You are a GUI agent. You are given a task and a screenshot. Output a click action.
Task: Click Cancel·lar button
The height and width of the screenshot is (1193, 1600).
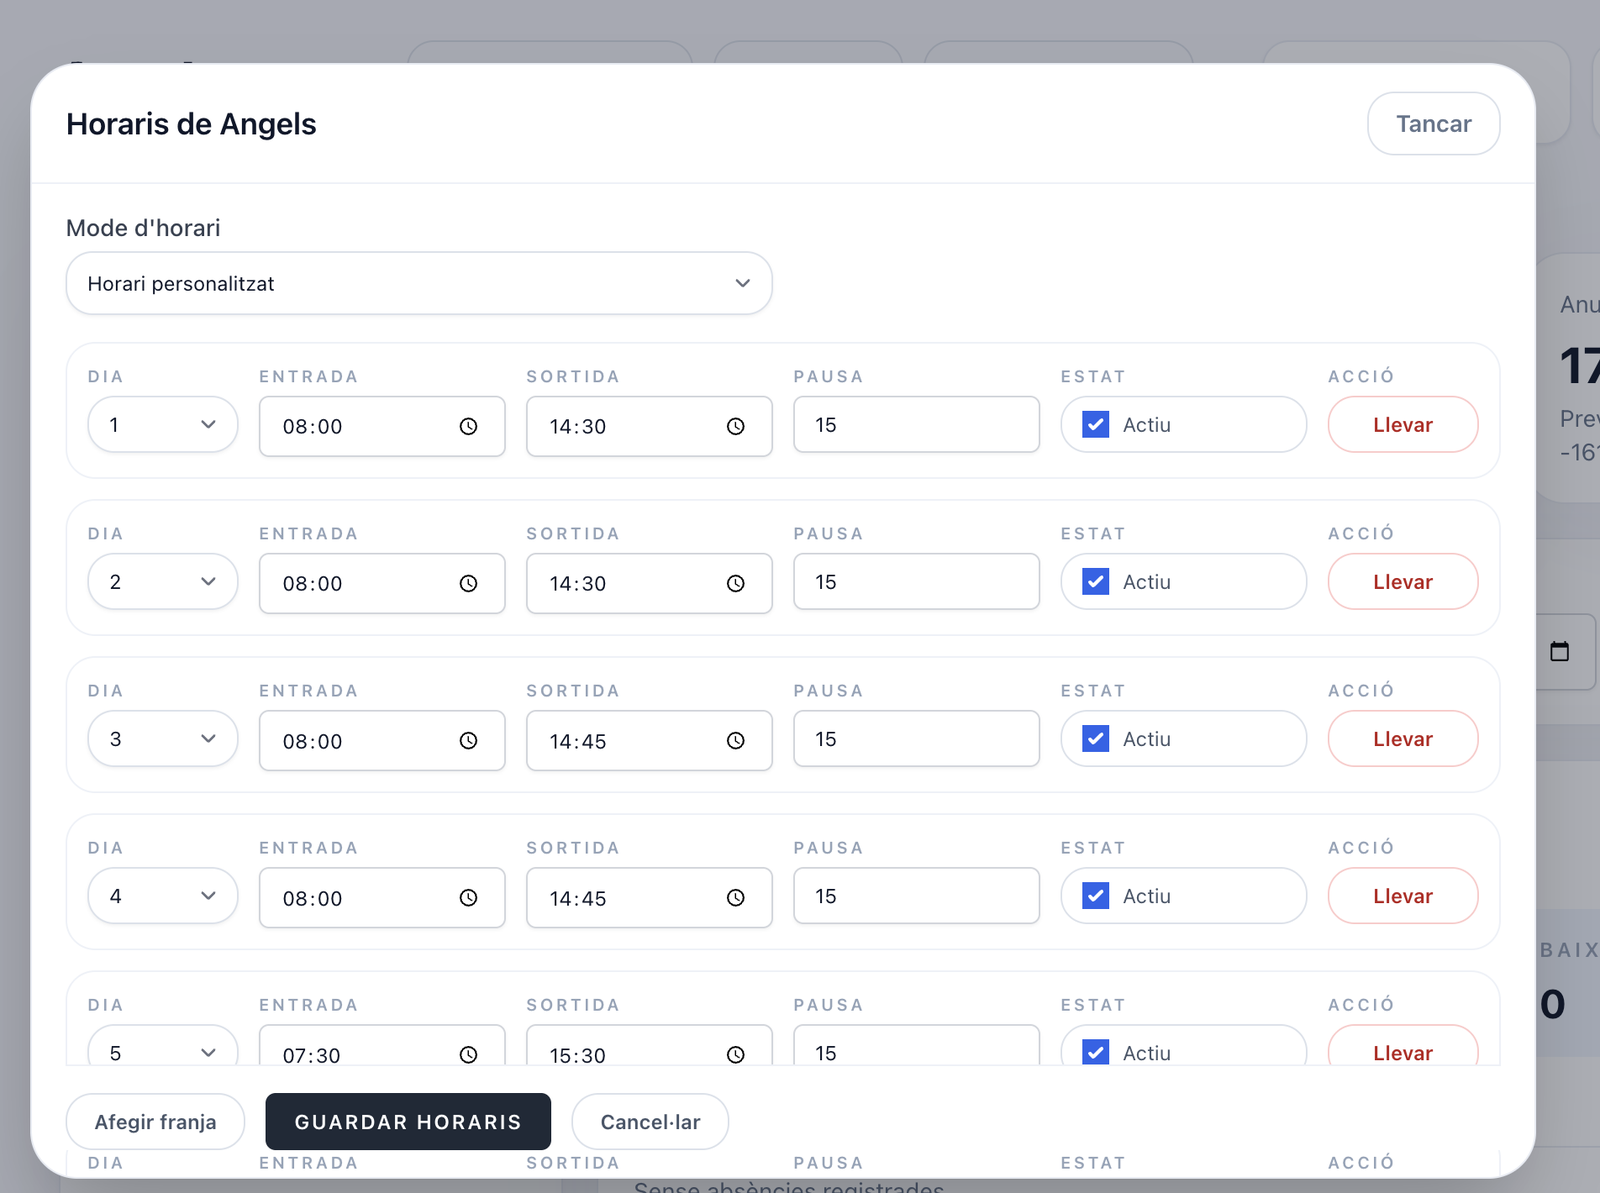650,1122
